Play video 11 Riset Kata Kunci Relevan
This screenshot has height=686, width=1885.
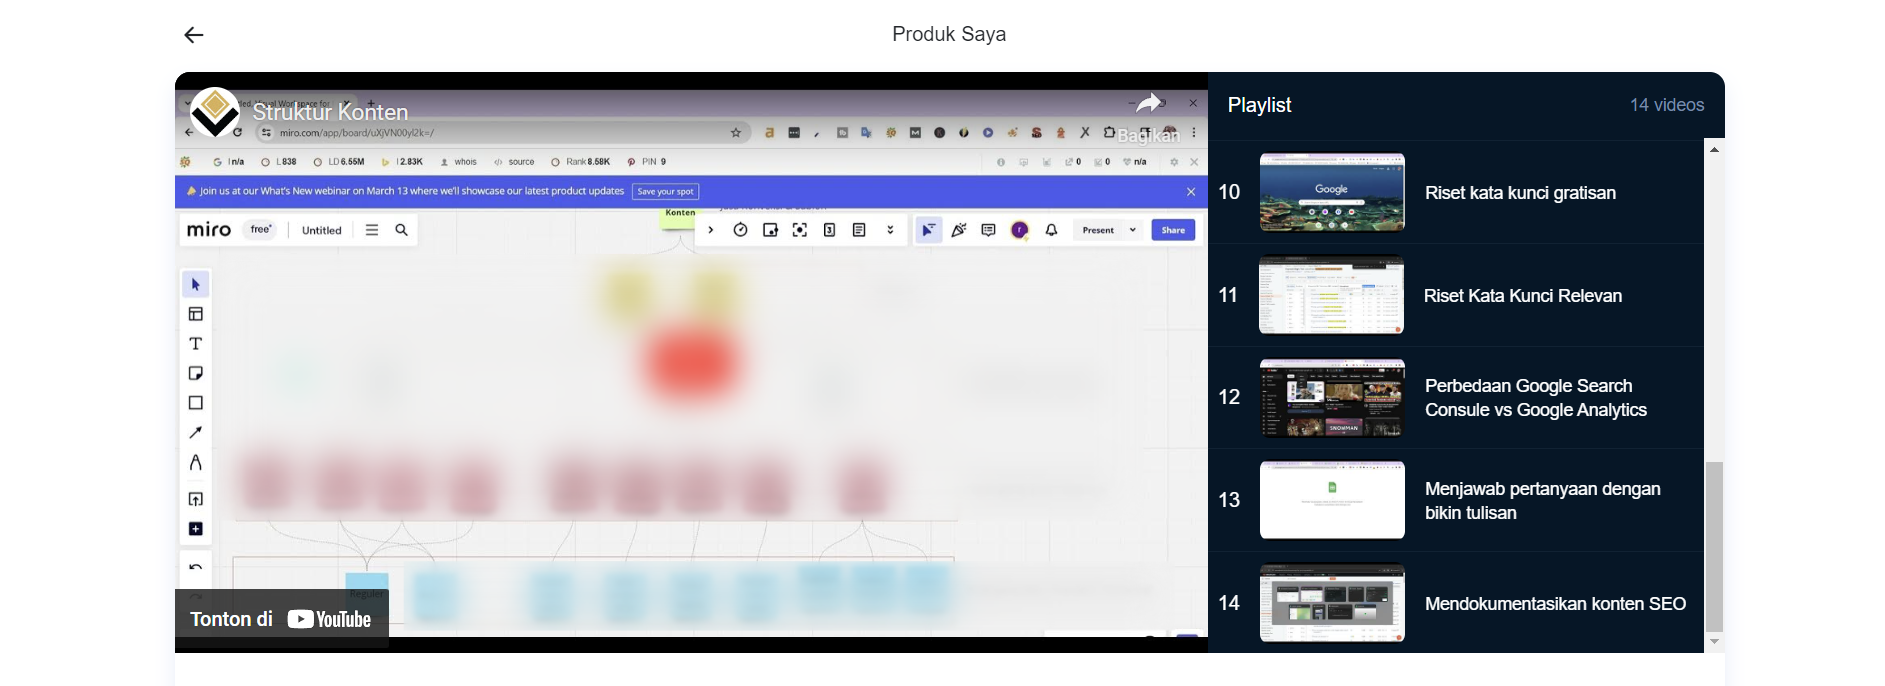[x=1455, y=296]
